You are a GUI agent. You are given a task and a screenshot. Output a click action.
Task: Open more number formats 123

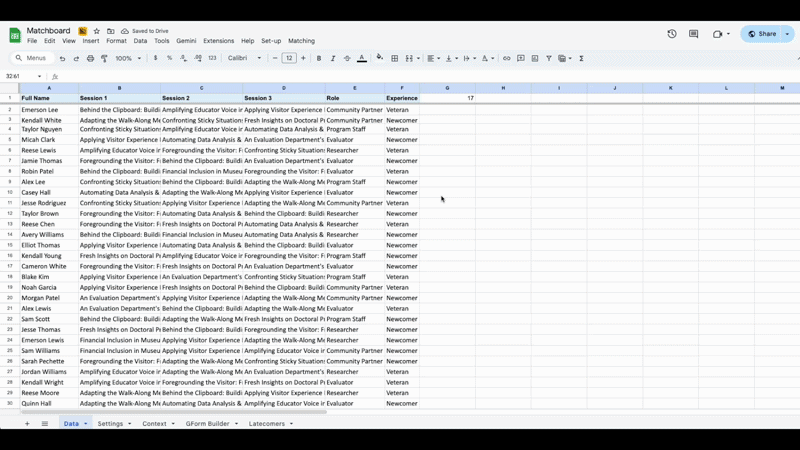click(x=212, y=58)
